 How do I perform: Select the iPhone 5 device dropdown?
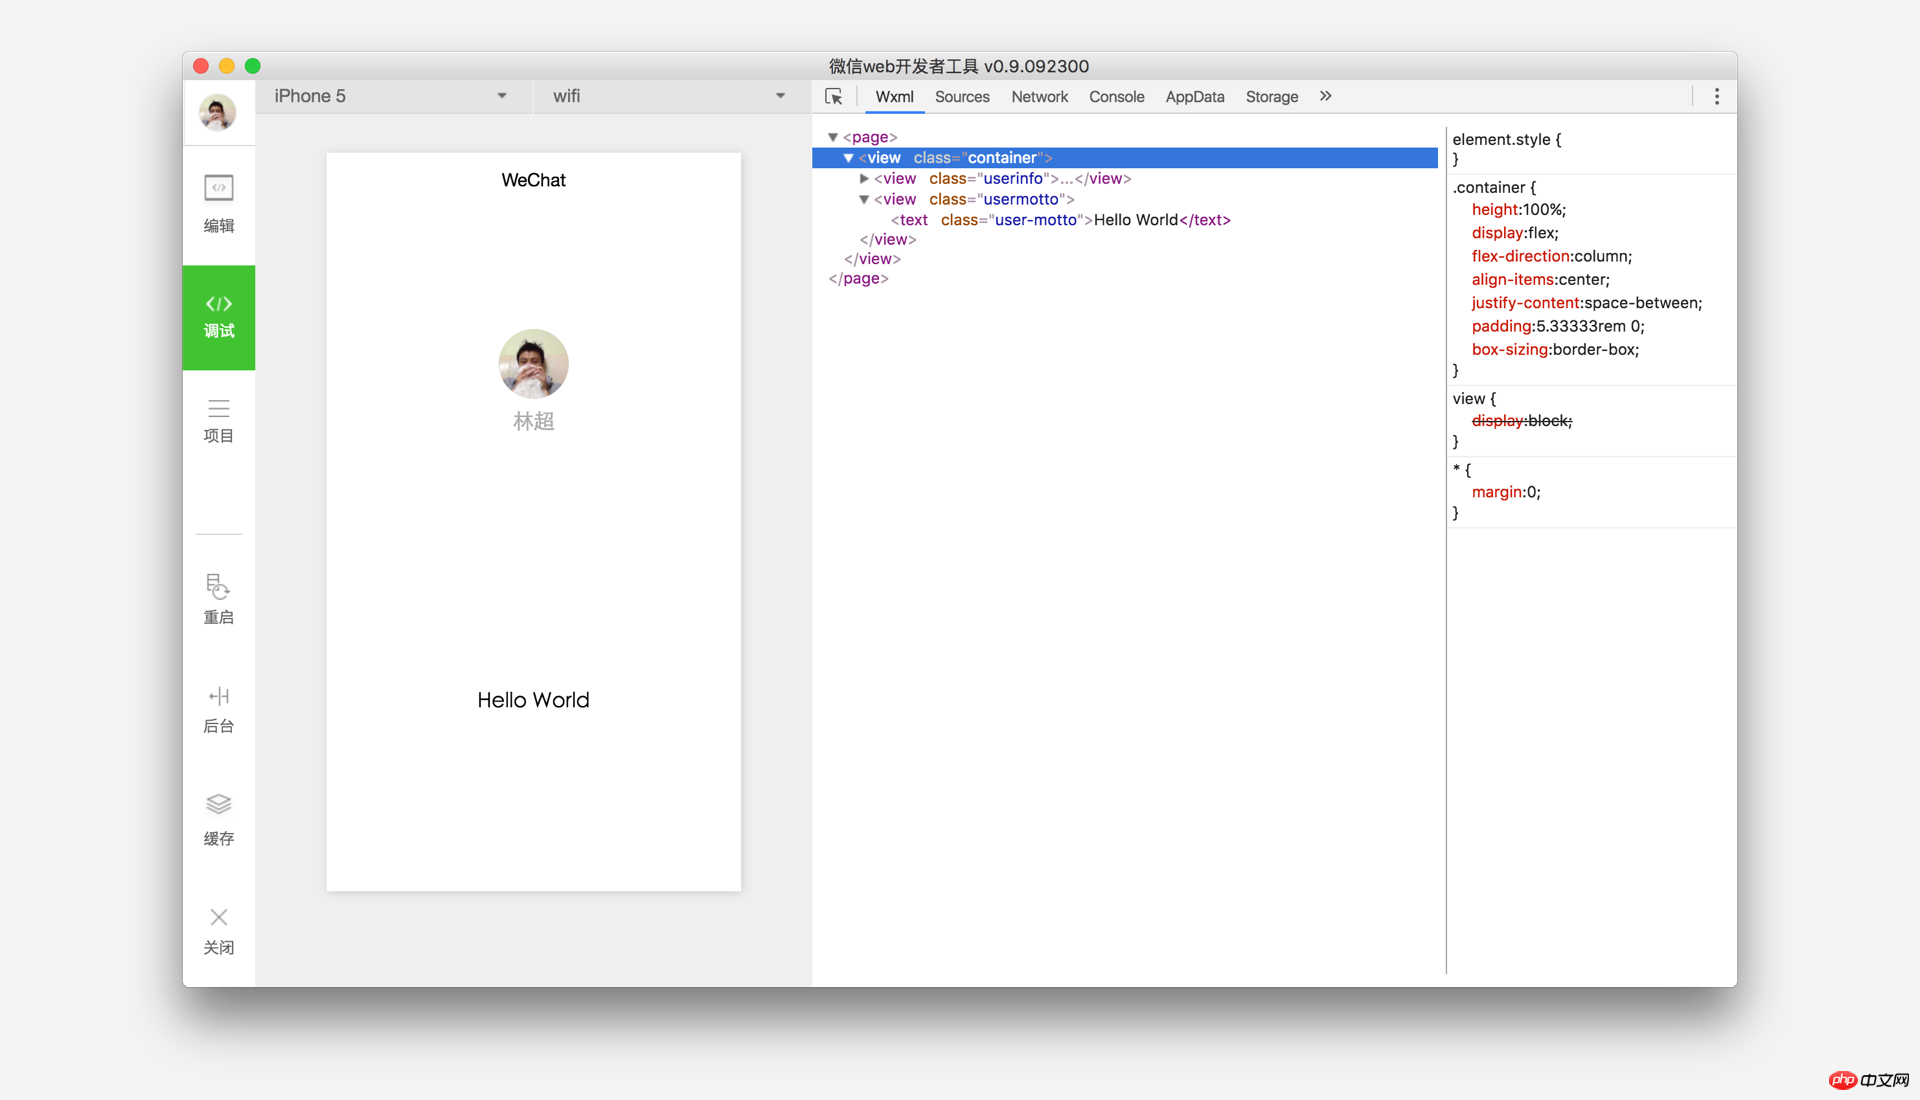(388, 96)
